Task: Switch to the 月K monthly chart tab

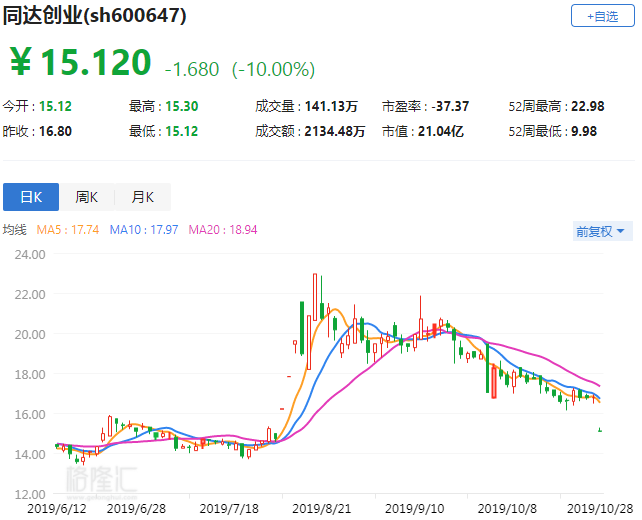Action: 142,197
